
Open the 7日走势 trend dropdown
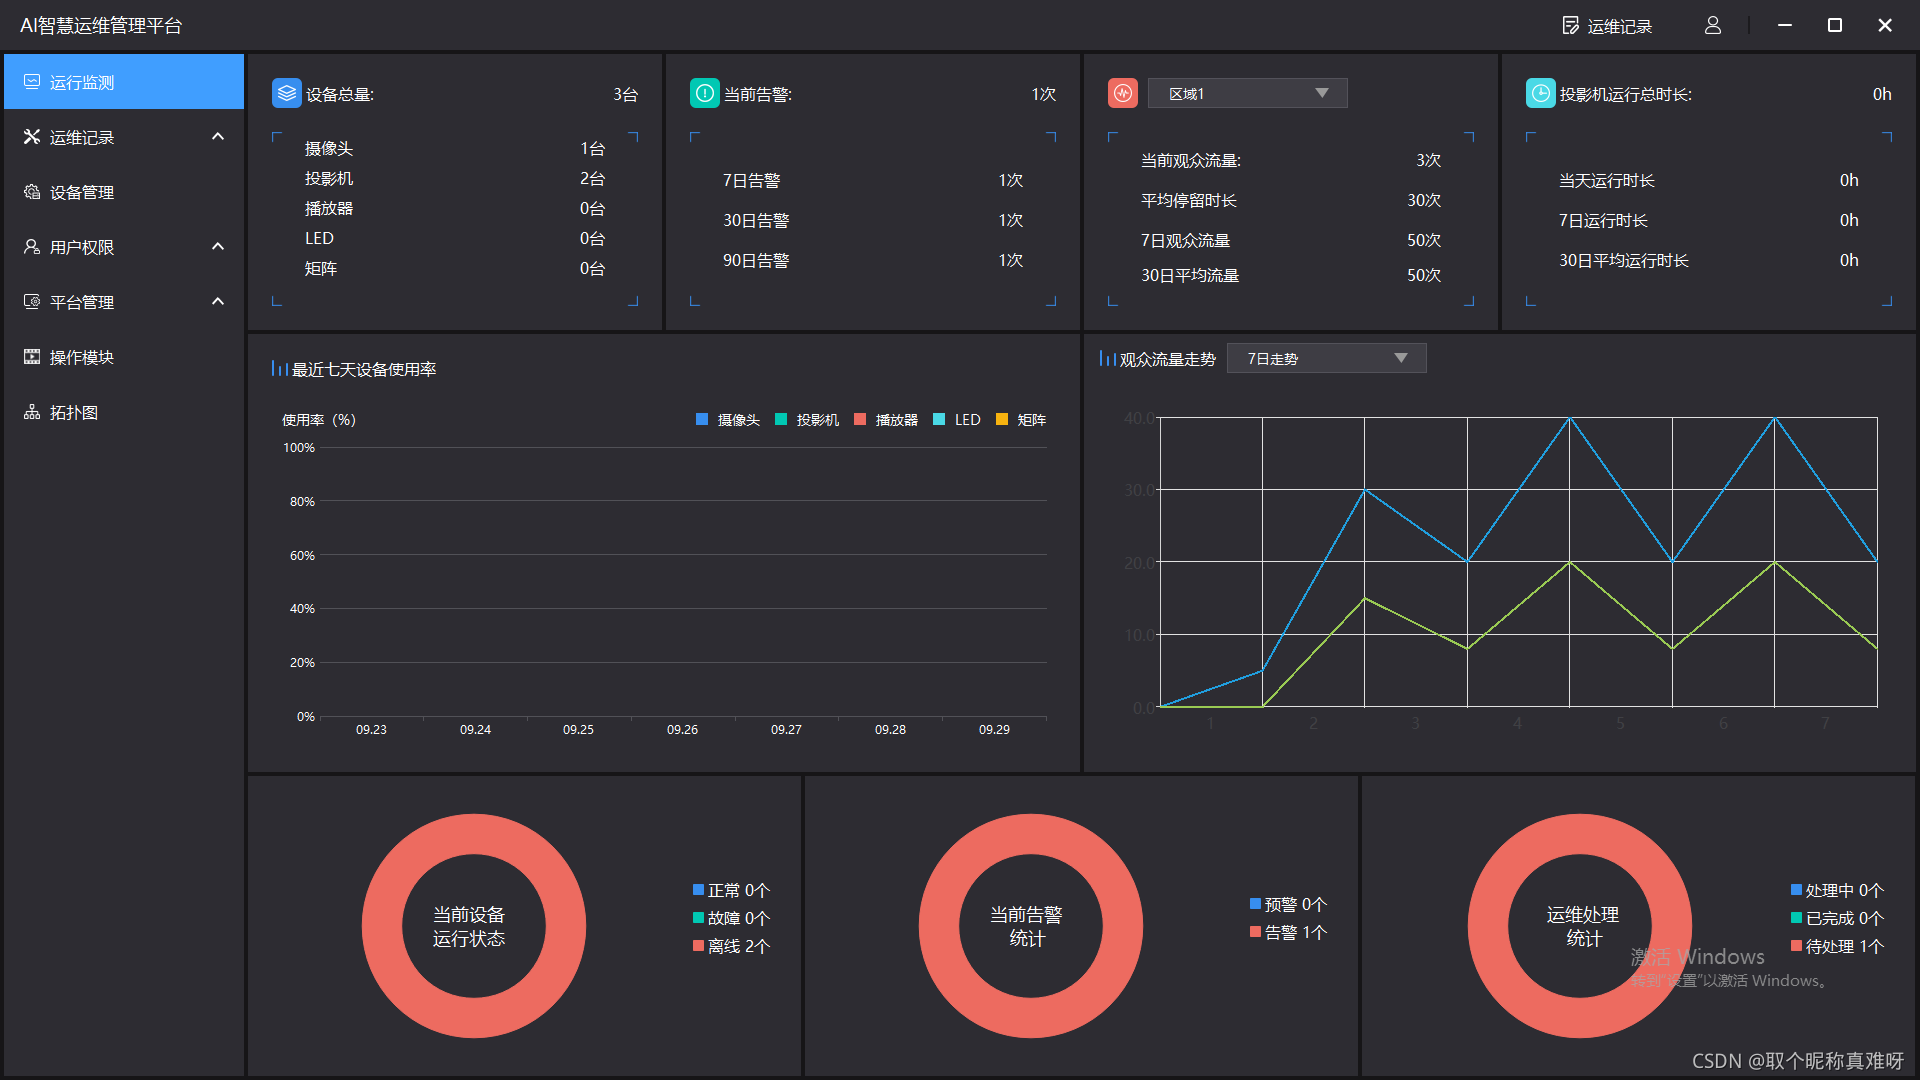pyautogui.click(x=1326, y=359)
